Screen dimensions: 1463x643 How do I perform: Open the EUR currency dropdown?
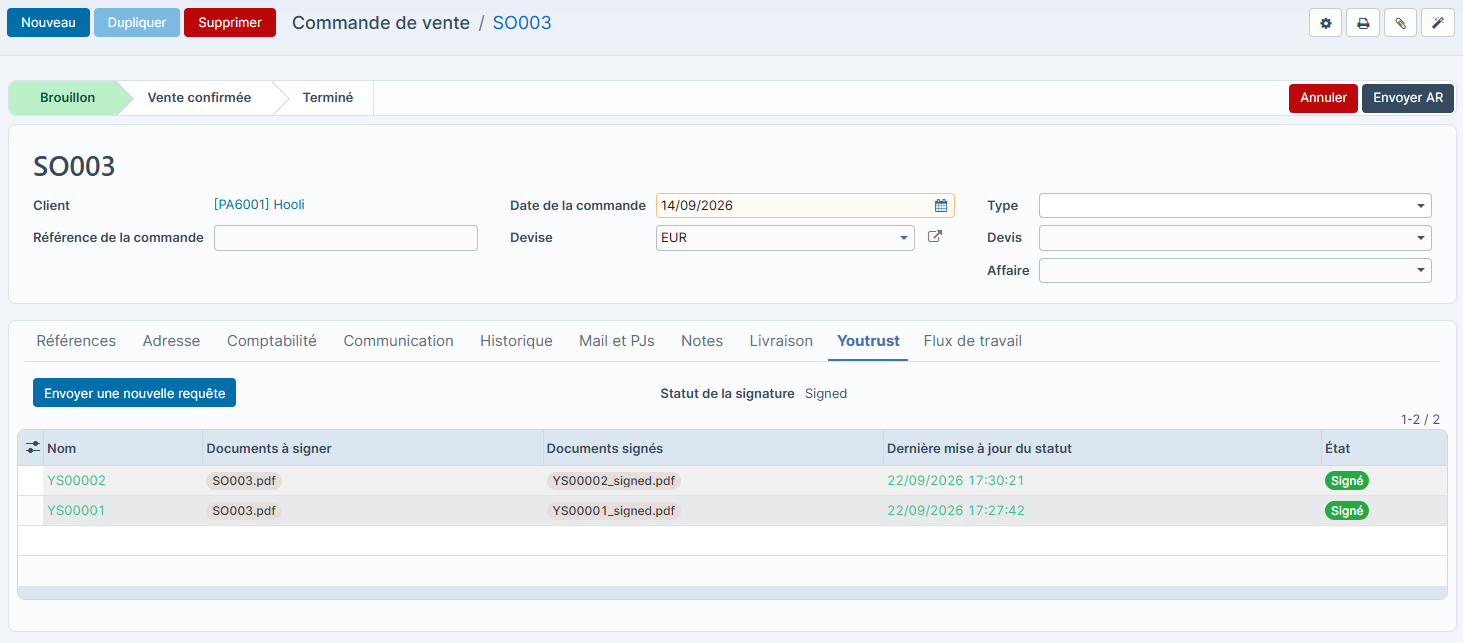785,238
